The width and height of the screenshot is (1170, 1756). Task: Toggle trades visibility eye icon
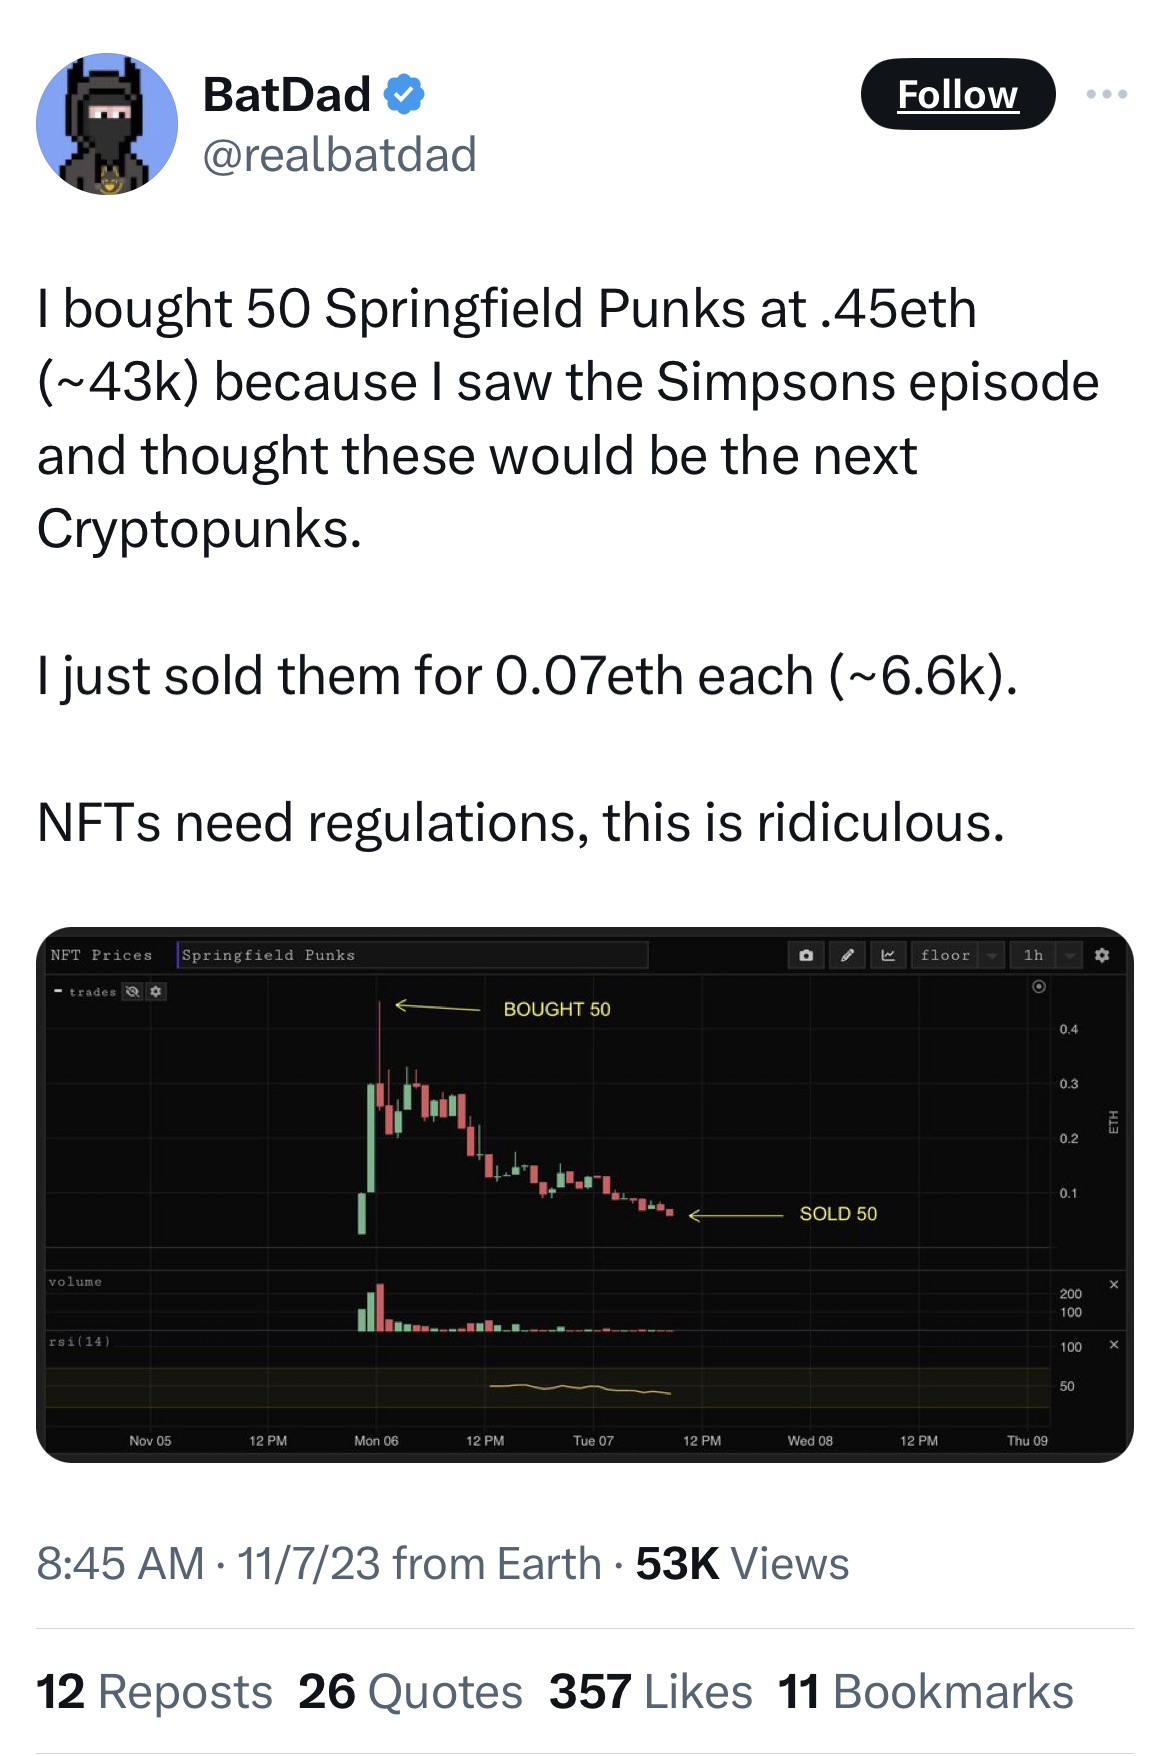pyautogui.click(x=132, y=991)
